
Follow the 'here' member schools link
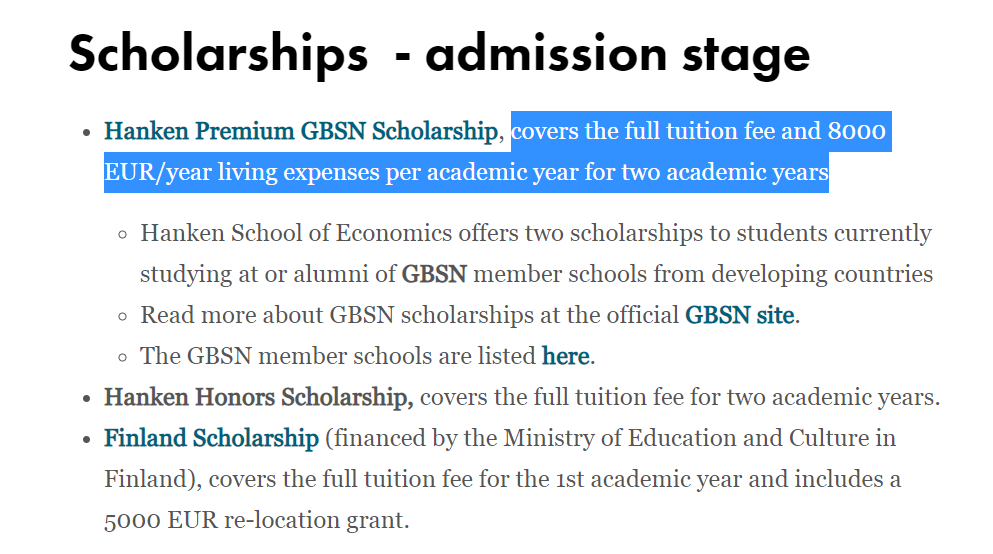(566, 356)
